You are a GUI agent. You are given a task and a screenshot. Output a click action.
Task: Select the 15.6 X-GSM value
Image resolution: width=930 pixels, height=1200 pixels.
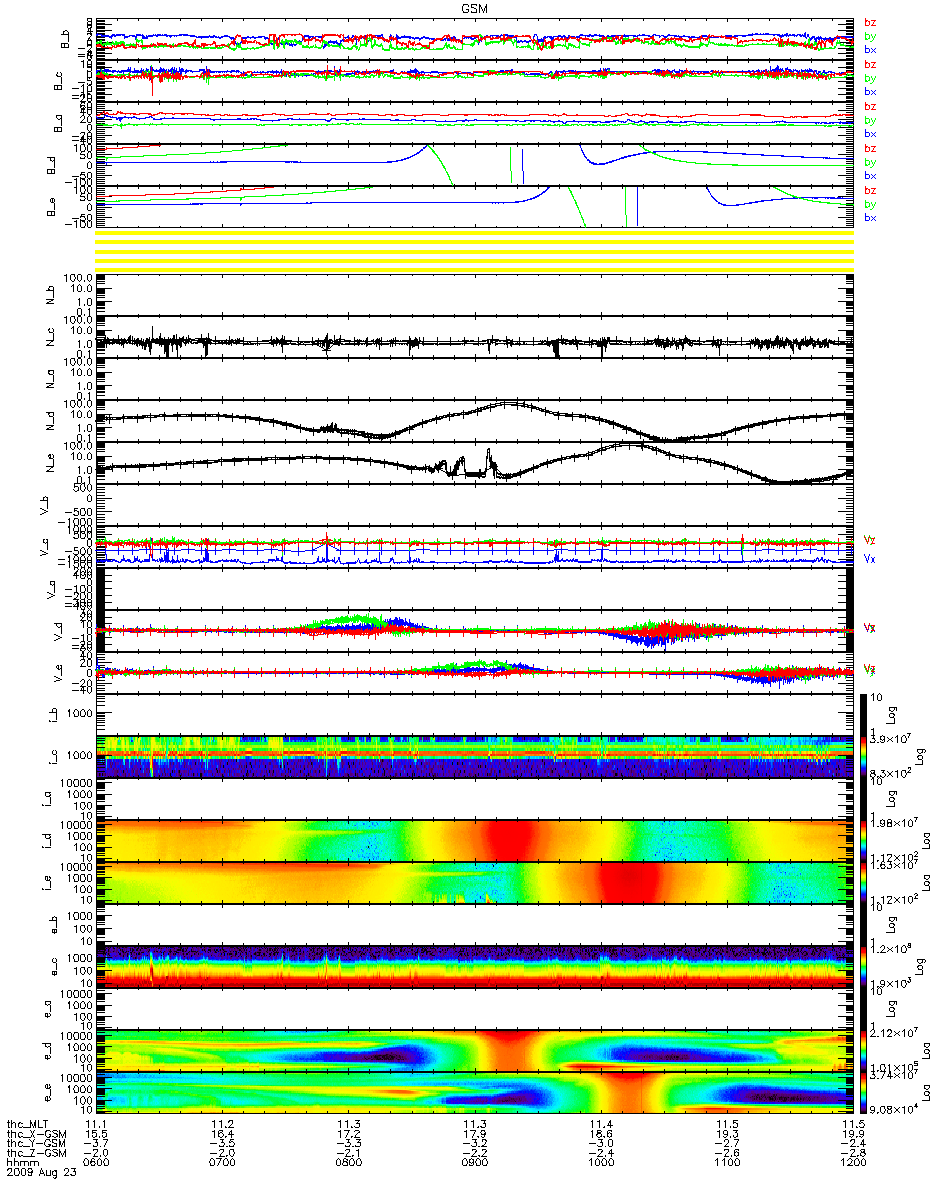point(97,1133)
